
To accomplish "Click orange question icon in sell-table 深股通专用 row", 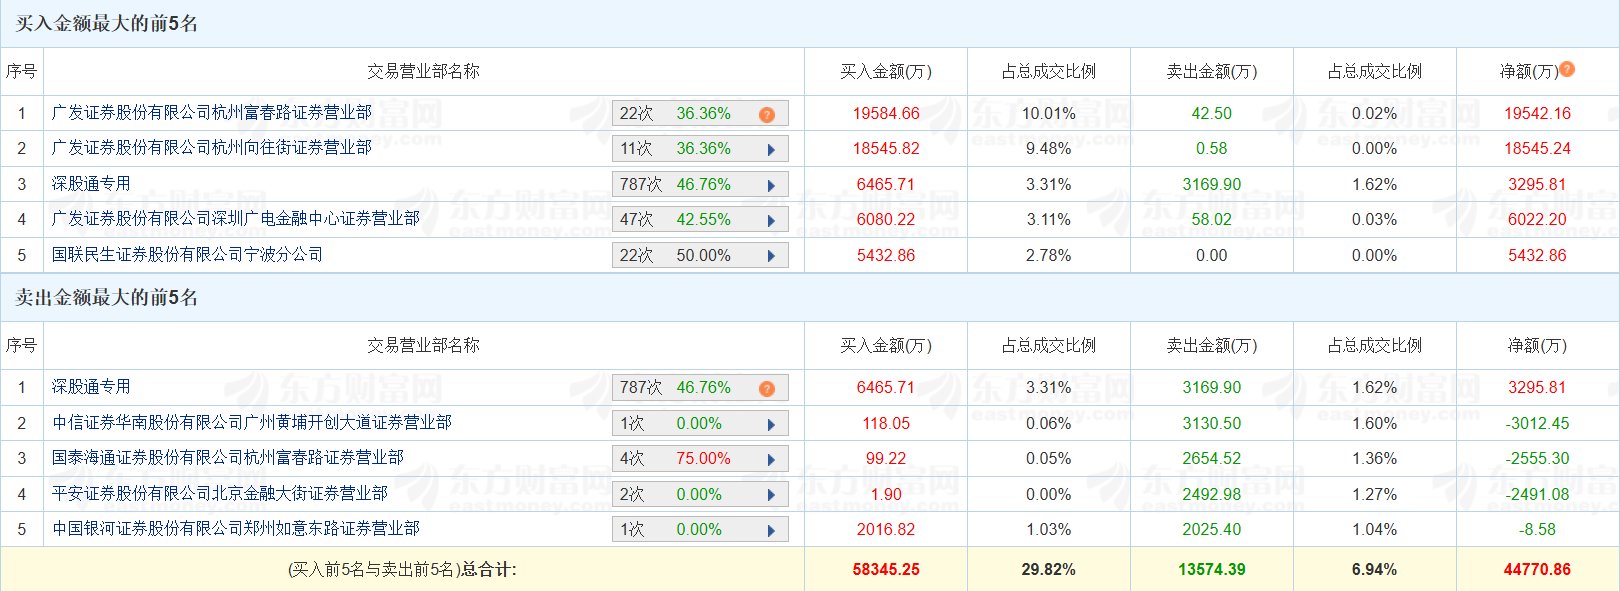I will click(767, 388).
